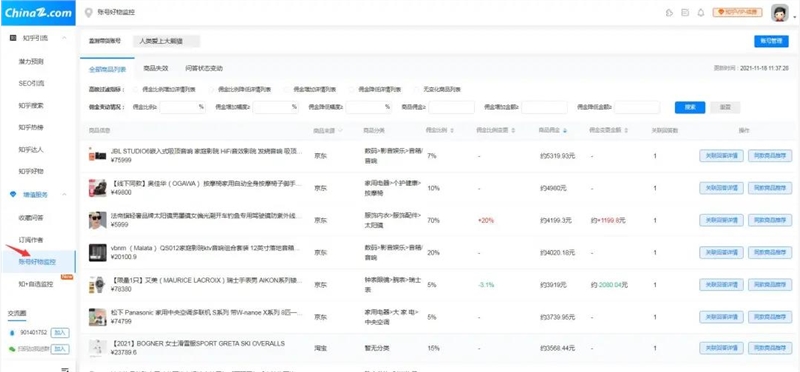Image resolution: width=800 pixels, height=372 pixels.
Task: Click the 增值服务 diamond icon
Action: pos(13,194)
